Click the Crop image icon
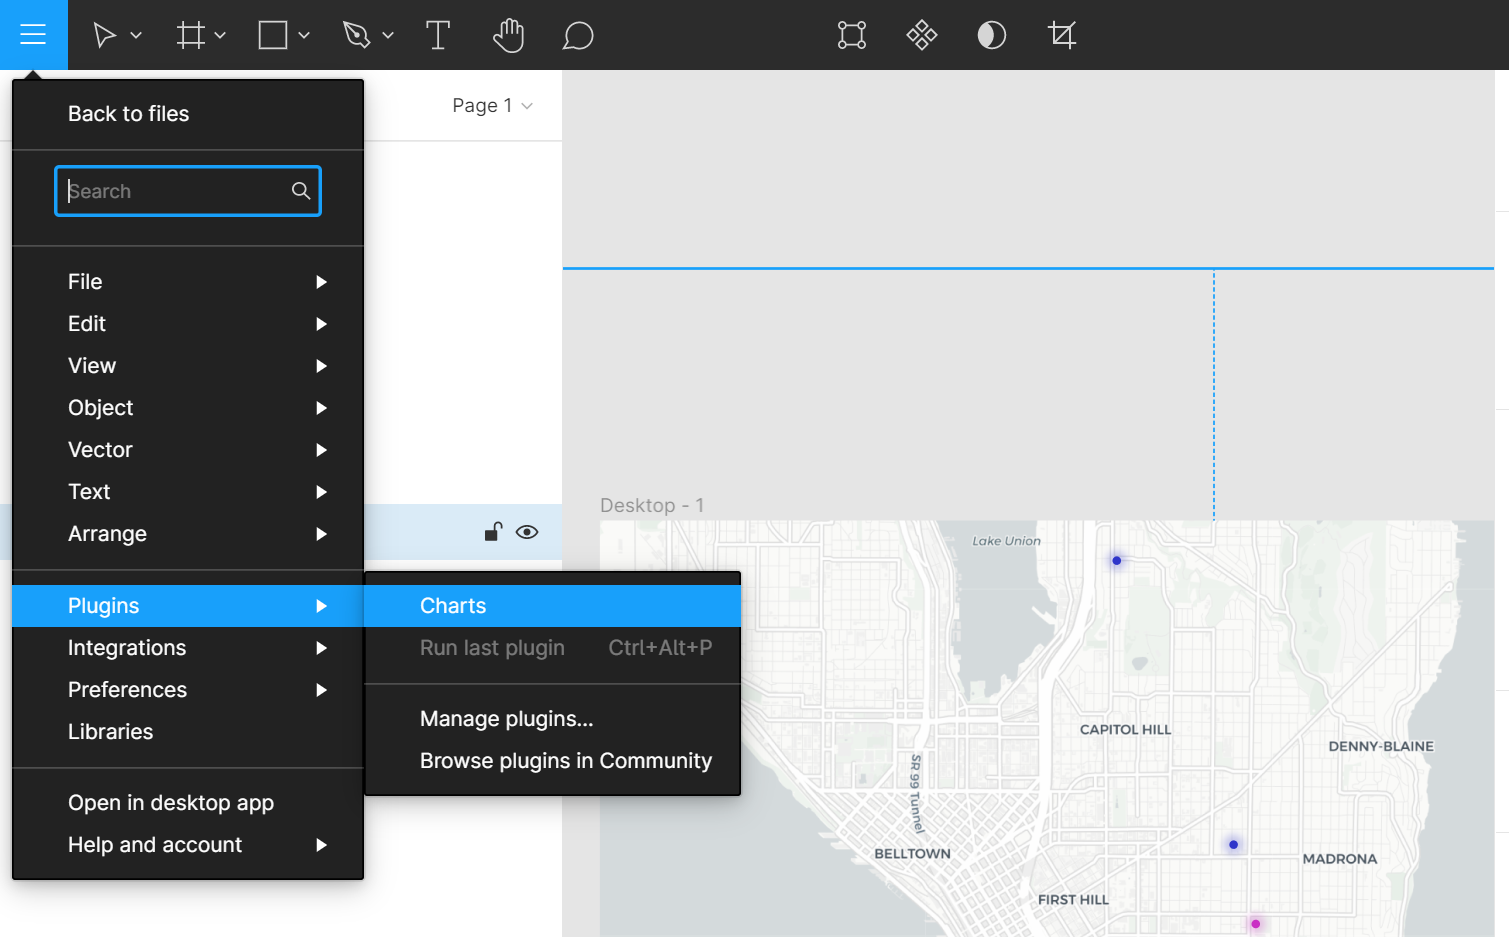The height and width of the screenshot is (937, 1509). point(1061,36)
